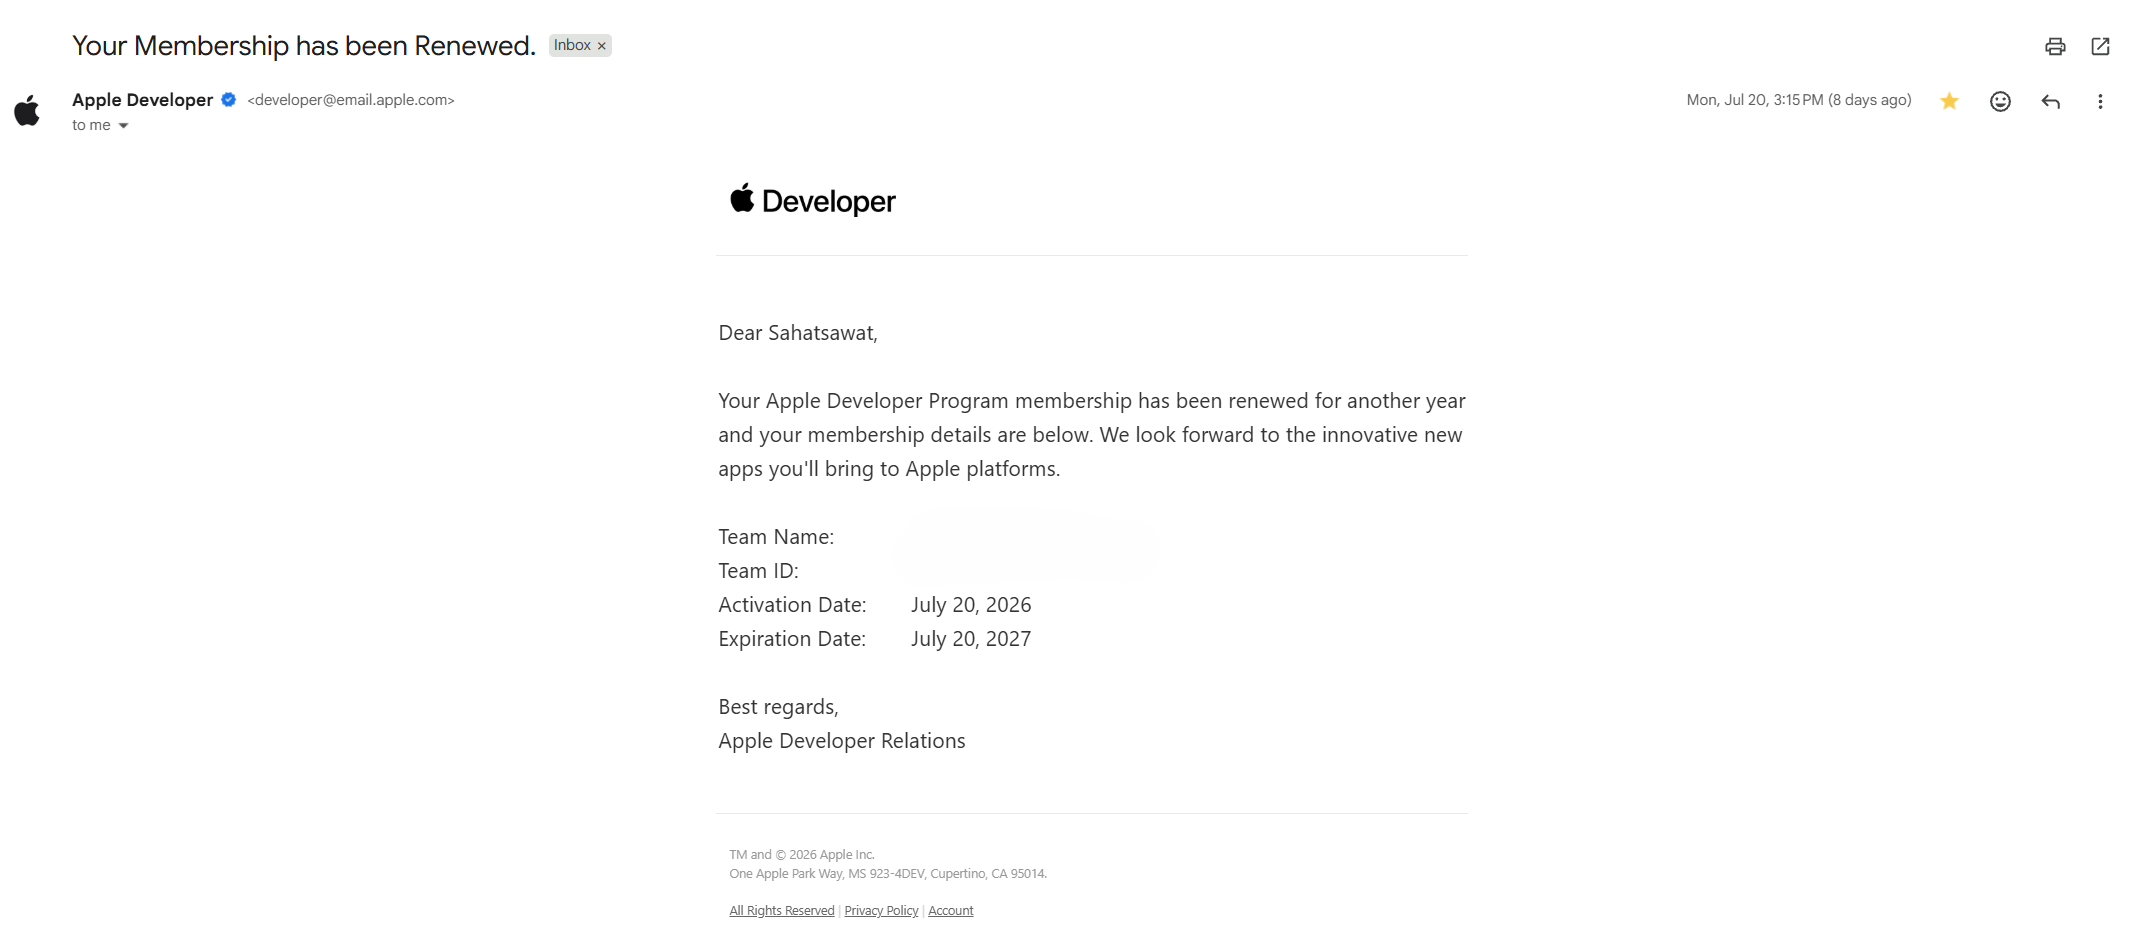Print this email with the printer icon
The image size is (2137, 928).
pos(2055,46)
